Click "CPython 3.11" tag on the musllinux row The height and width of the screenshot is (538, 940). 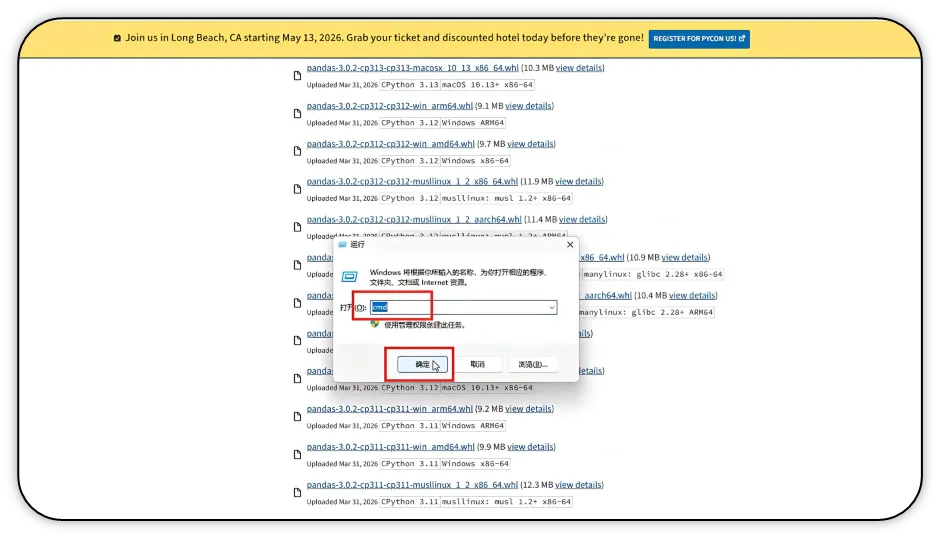point(409,501)
